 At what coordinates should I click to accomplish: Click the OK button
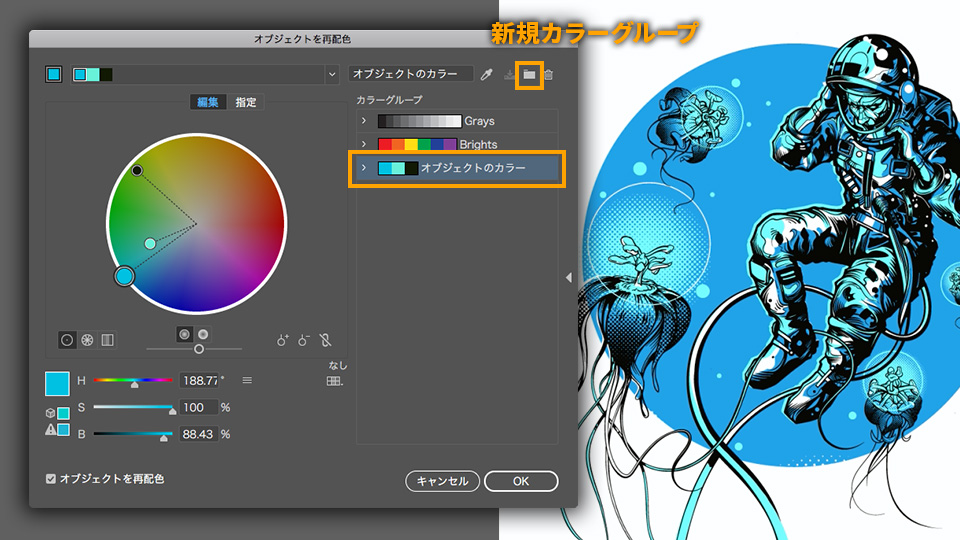point(521,481)
